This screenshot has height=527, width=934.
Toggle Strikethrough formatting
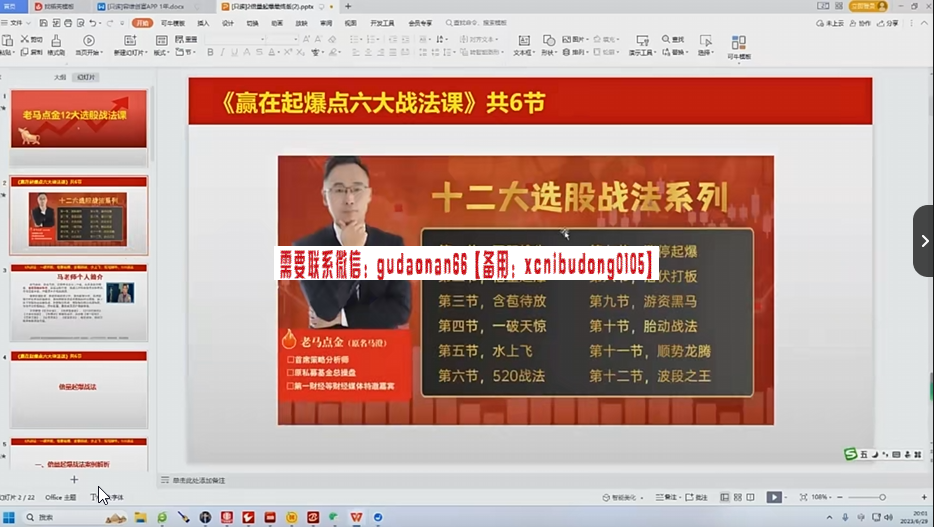pos(259,52)
